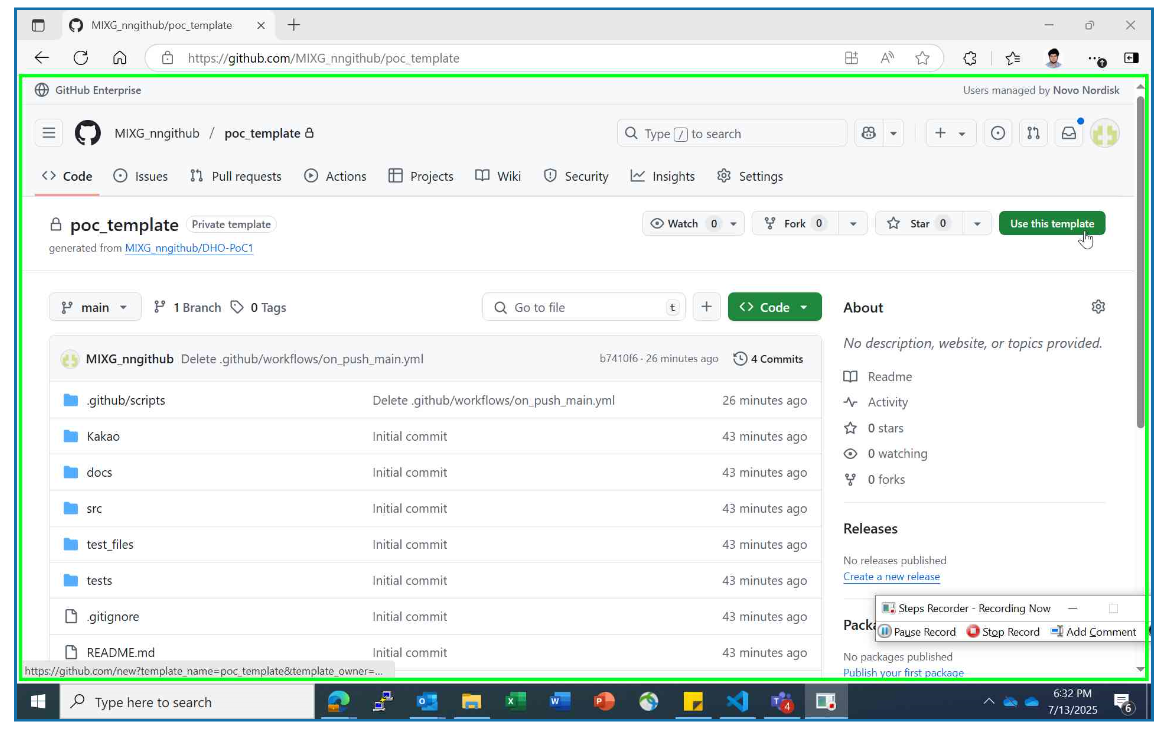Open the user profile avatar
This screenshot has height=733, width=1165.
tap(1105, 134)
